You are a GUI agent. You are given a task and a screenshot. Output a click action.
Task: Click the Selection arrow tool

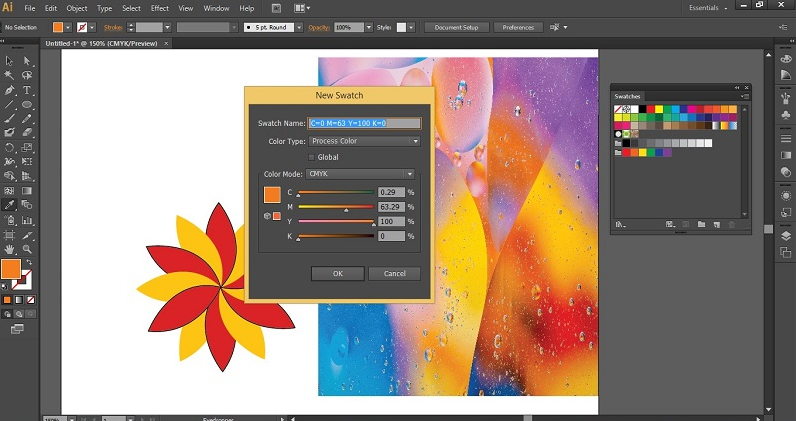(x=9, y=61)
